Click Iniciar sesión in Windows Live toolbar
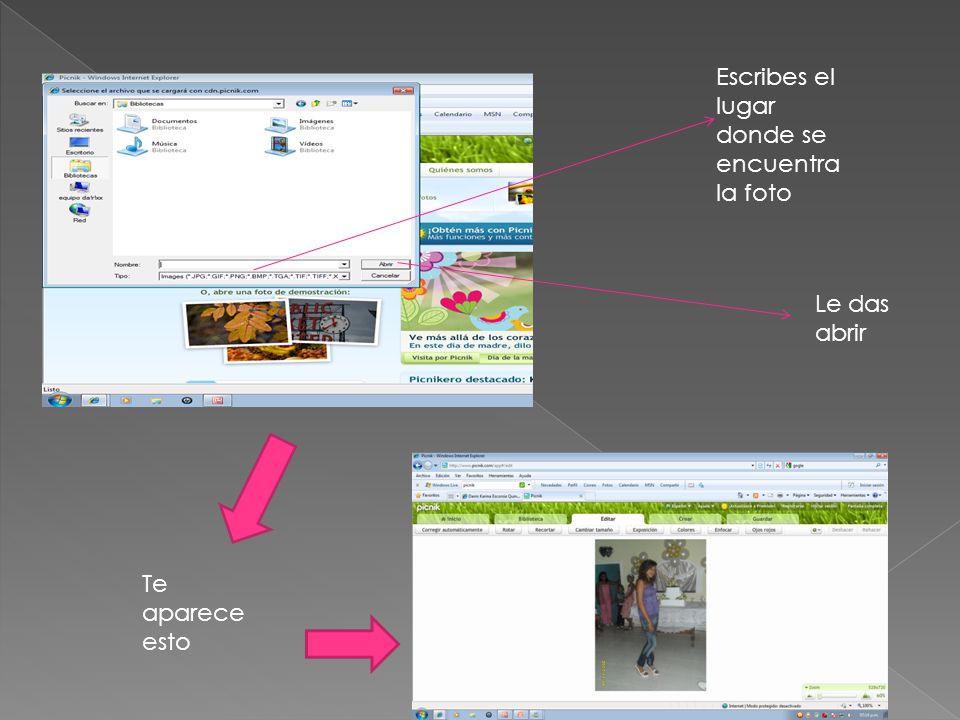 click(871, 485)
